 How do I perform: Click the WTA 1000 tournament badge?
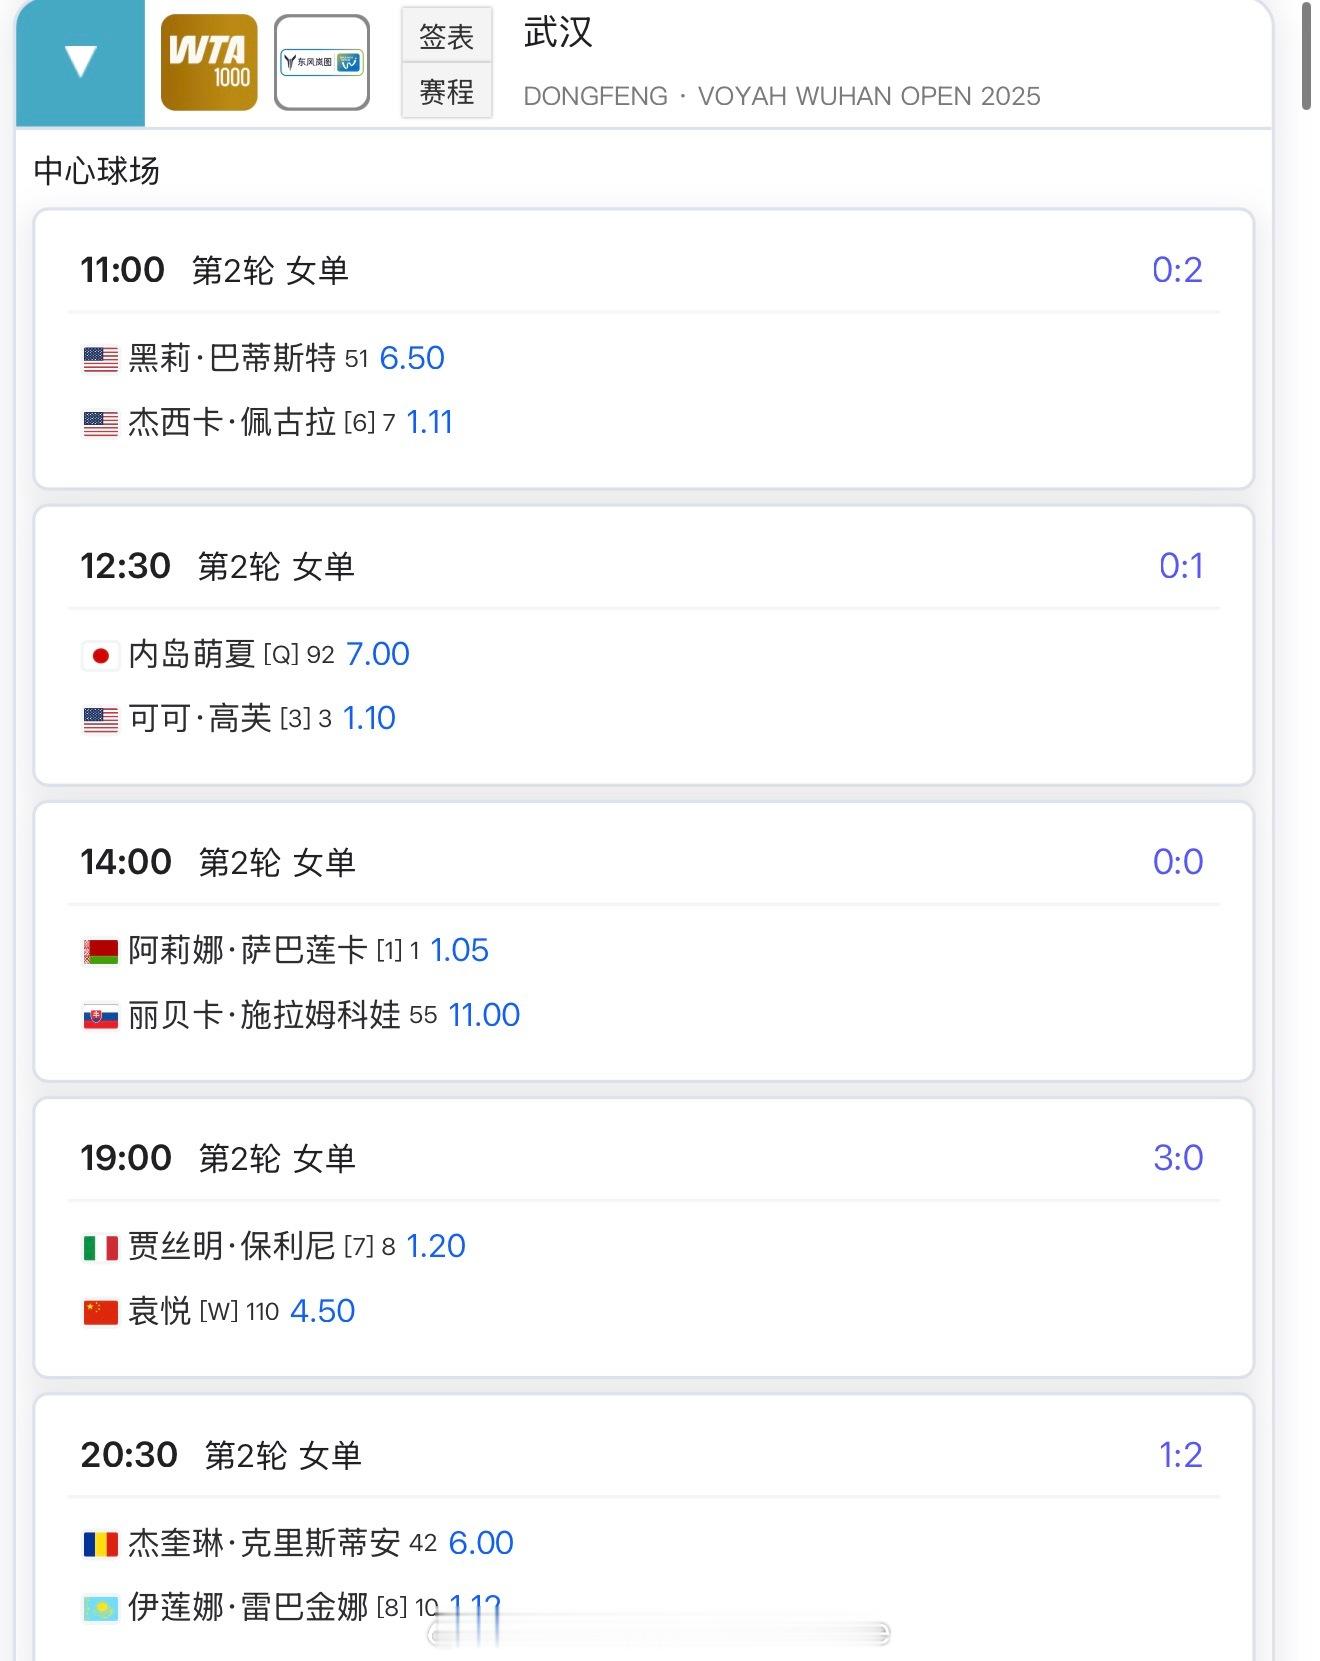209,63
